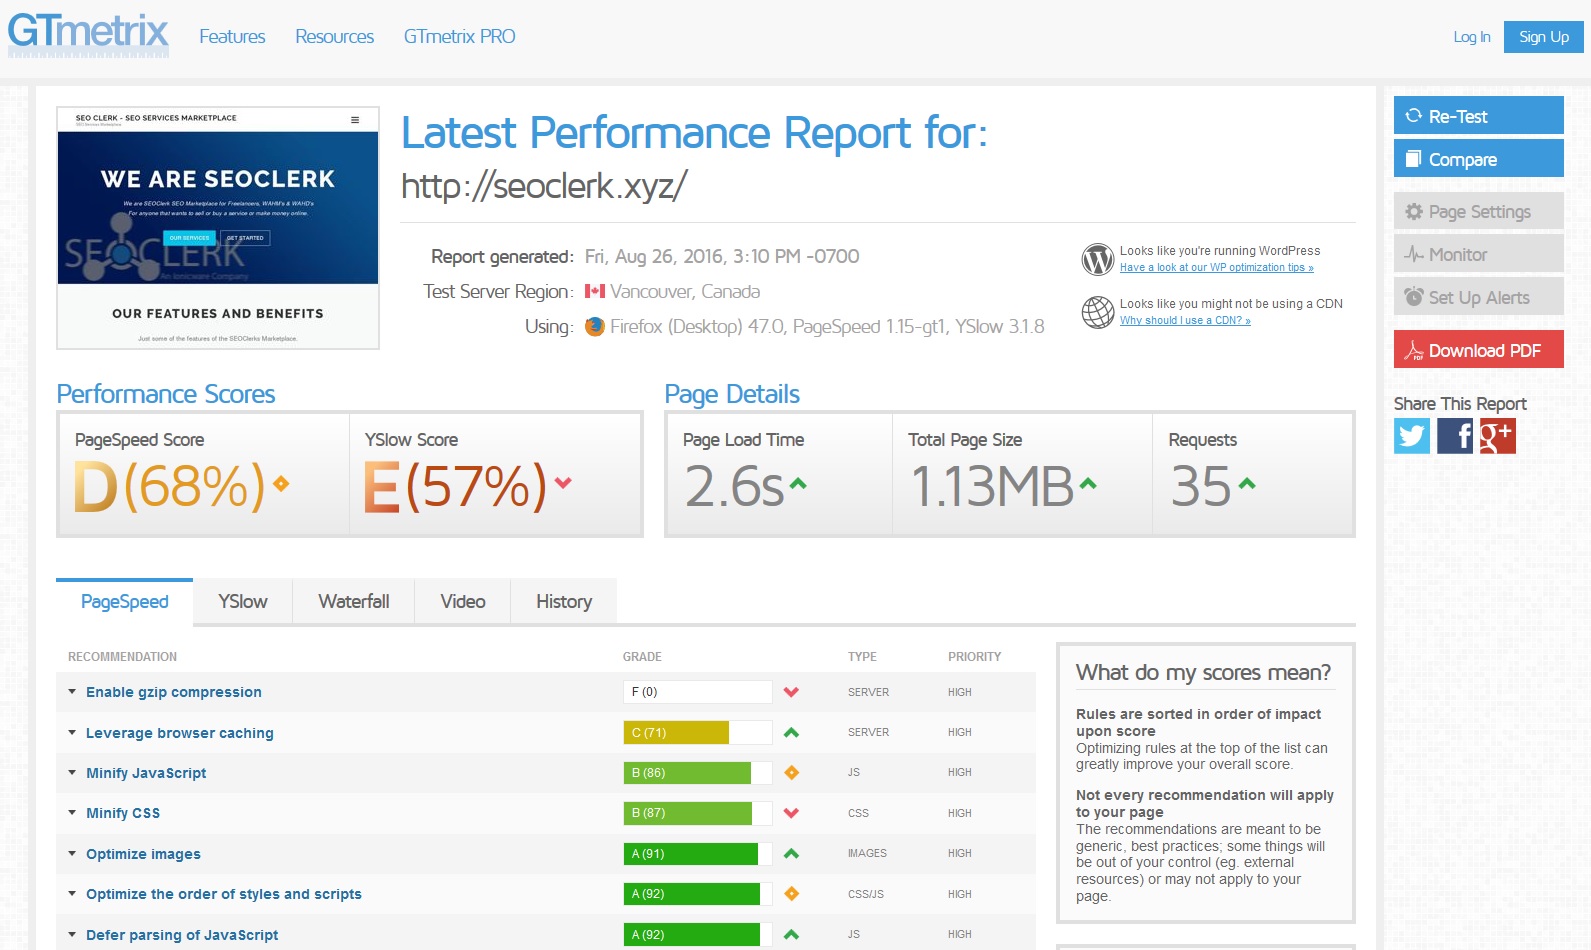The image size is (1591, 950).
Task: Click the CDN globe icon
Action: click(1097, 312)
